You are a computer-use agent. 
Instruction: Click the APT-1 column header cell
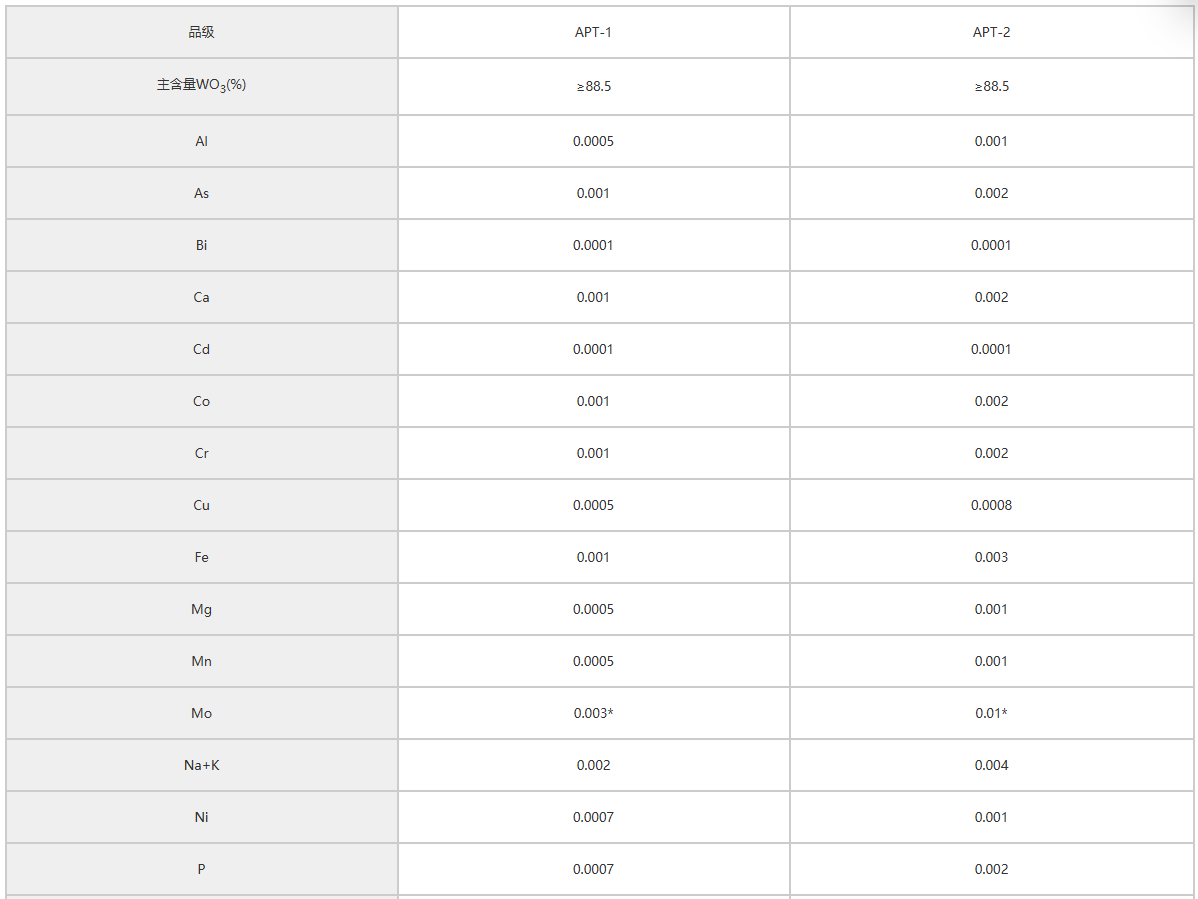click(x=594, y=32)
